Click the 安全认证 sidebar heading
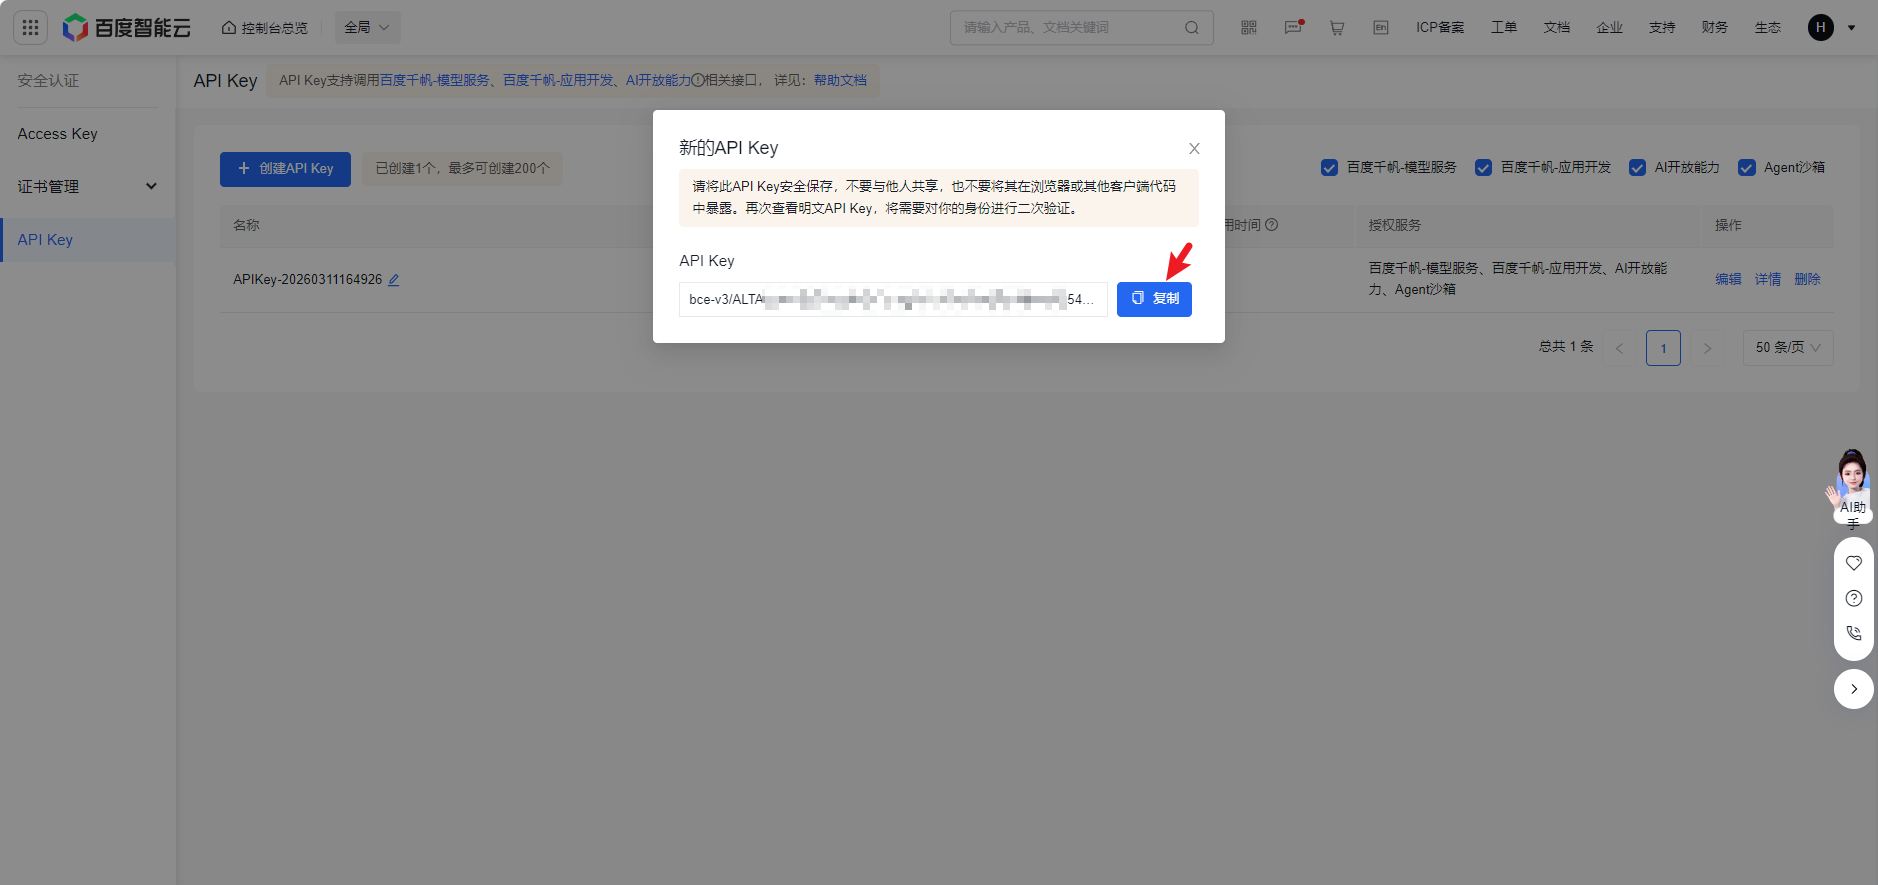Viewport: 1878px width, 885px height. click(x=48, y=81)
